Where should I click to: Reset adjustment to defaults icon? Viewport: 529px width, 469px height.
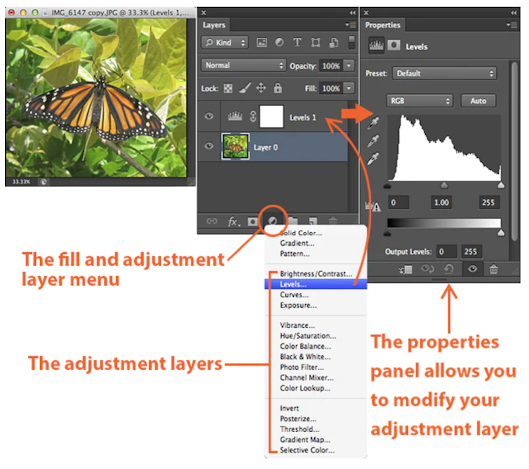click(x=449, y=269)
